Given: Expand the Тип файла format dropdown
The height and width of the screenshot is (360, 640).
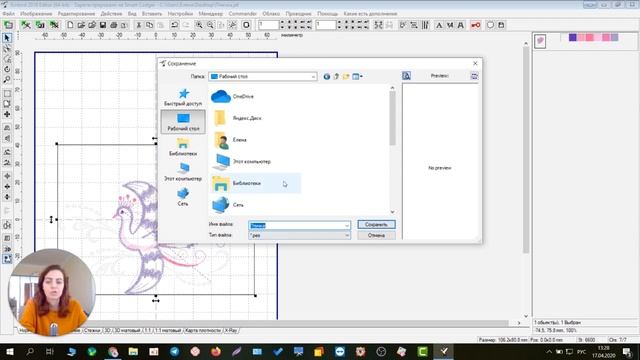Looking at the screenshot, I should click(347, 236).
